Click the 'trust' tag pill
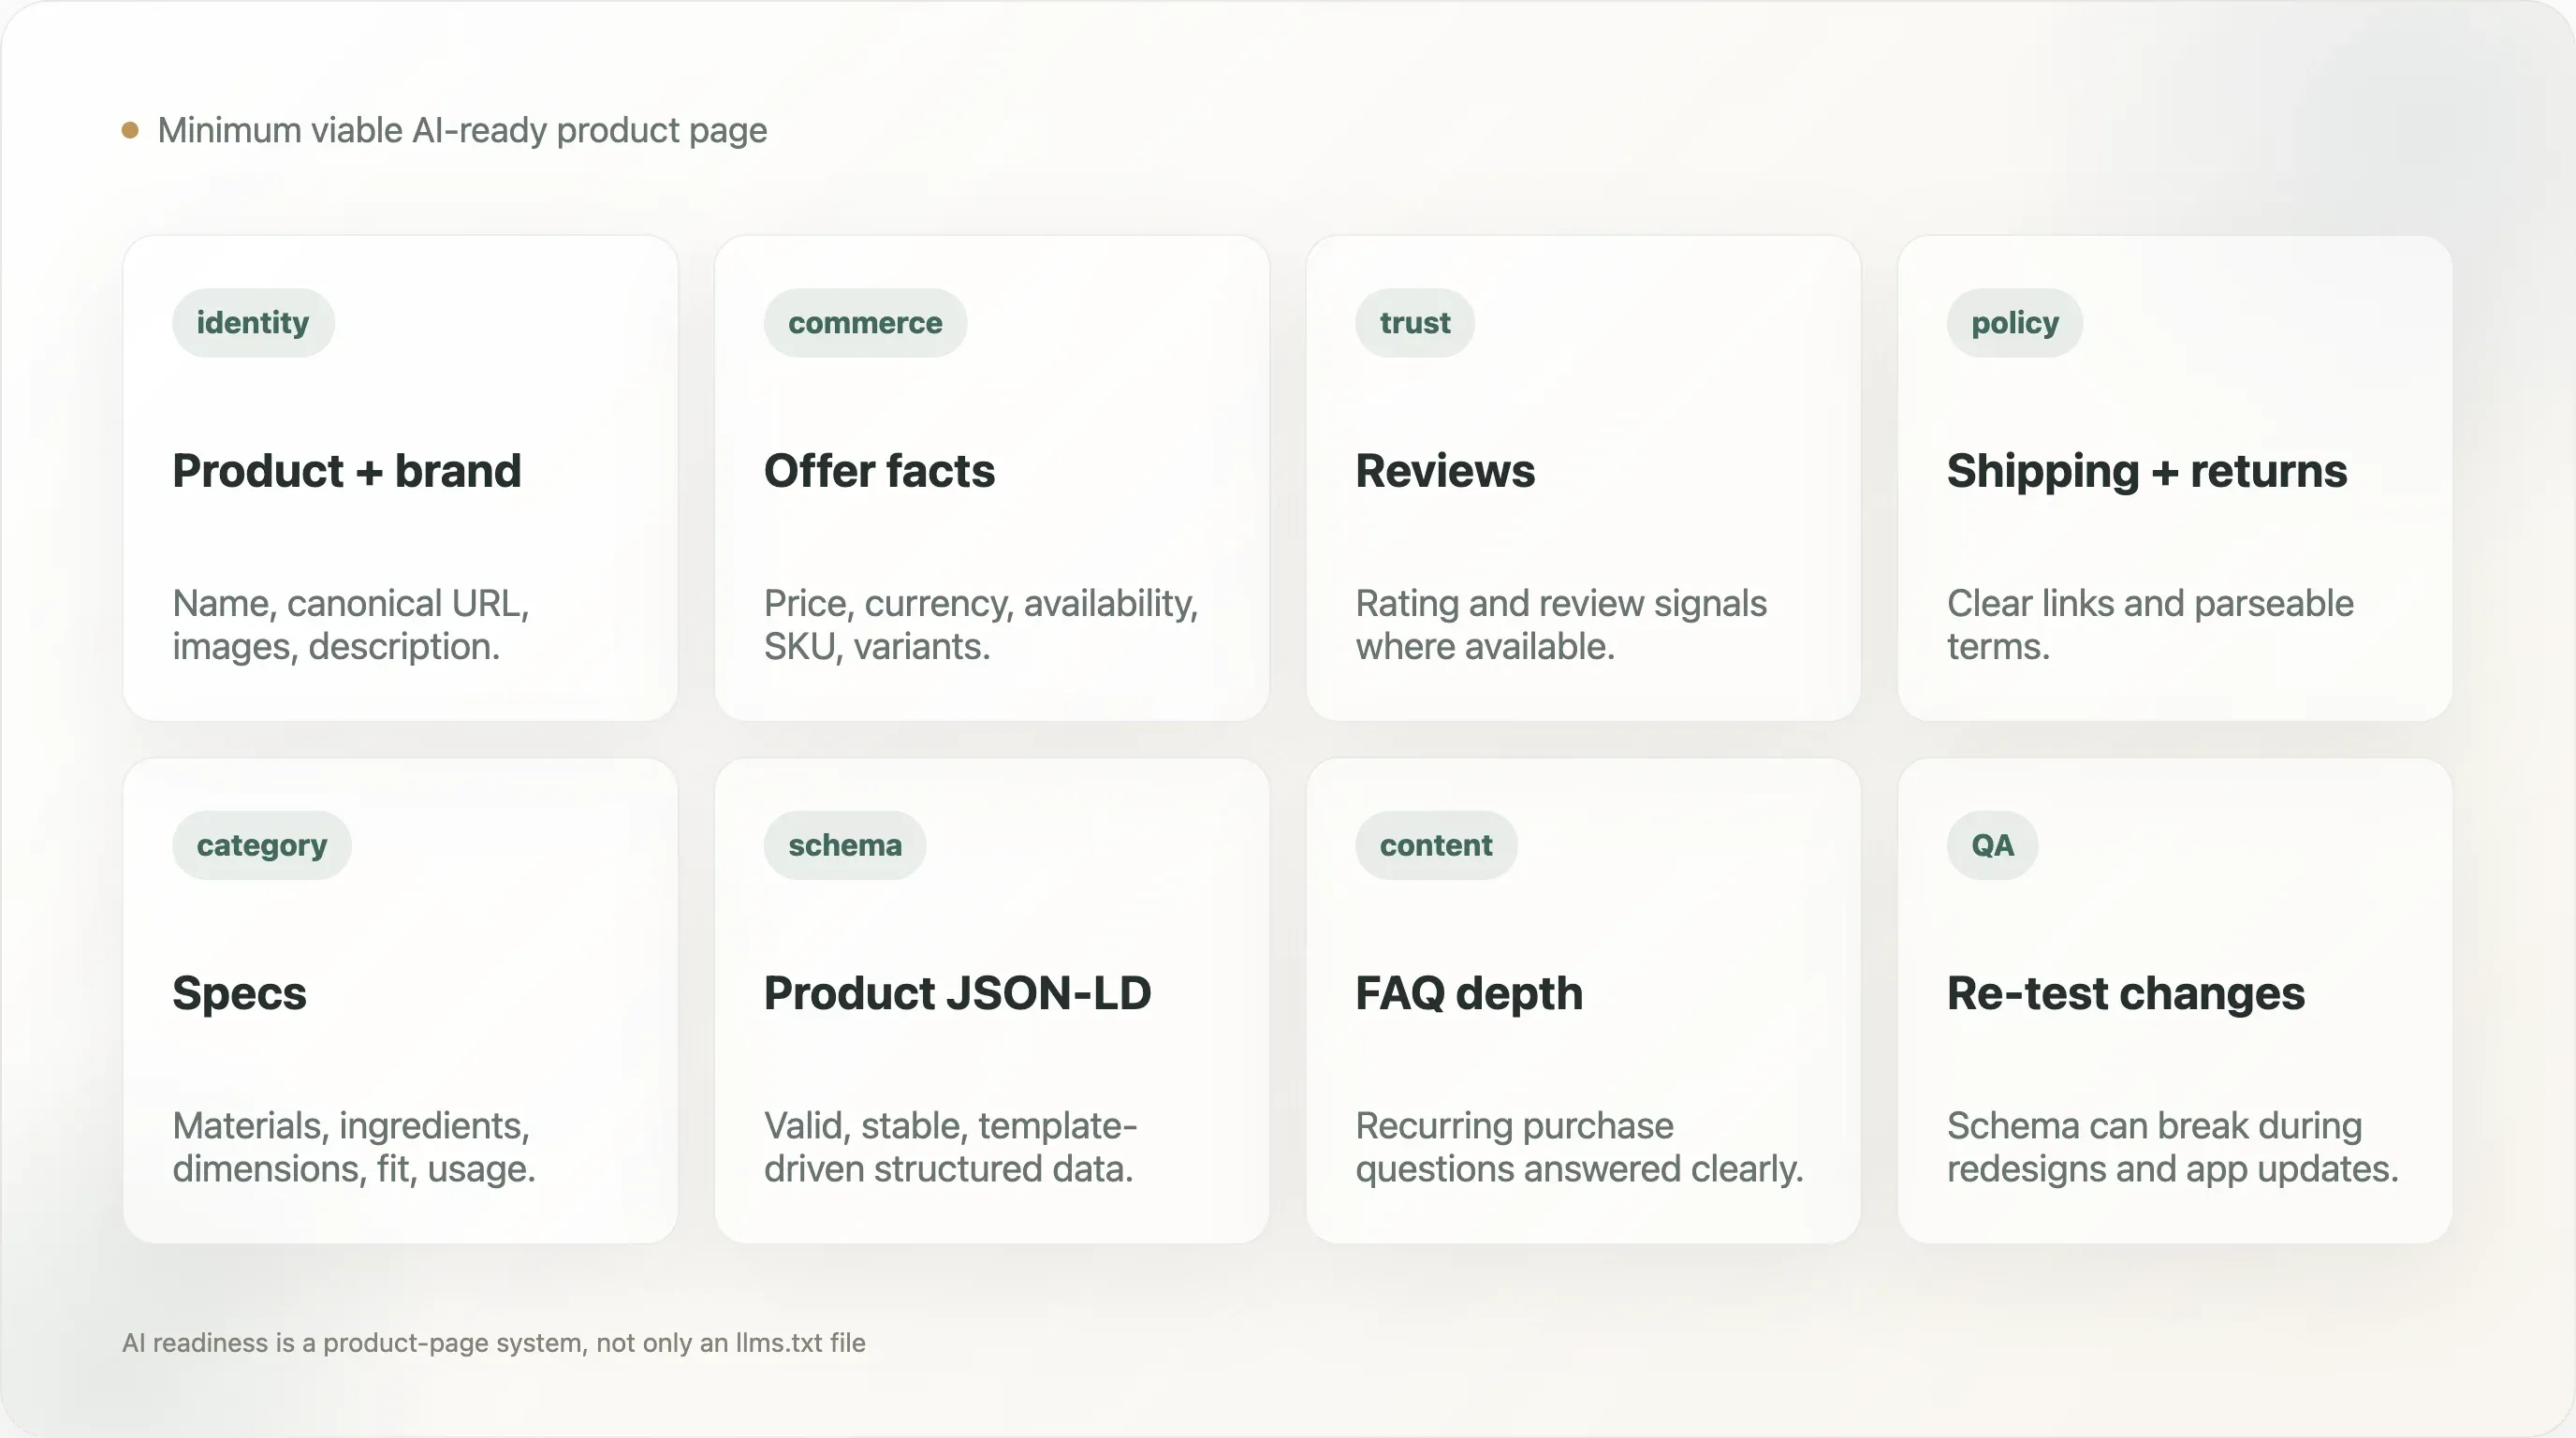Image resolution: width=2576 pixels, height=1438 pixels. click(x=1414, y=322)
